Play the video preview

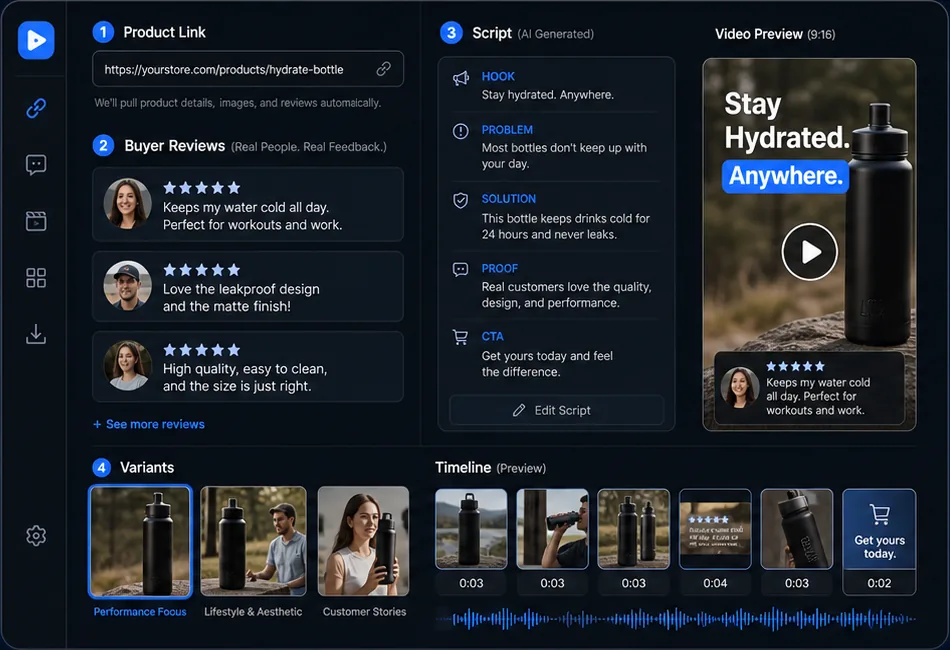[809, 251]
